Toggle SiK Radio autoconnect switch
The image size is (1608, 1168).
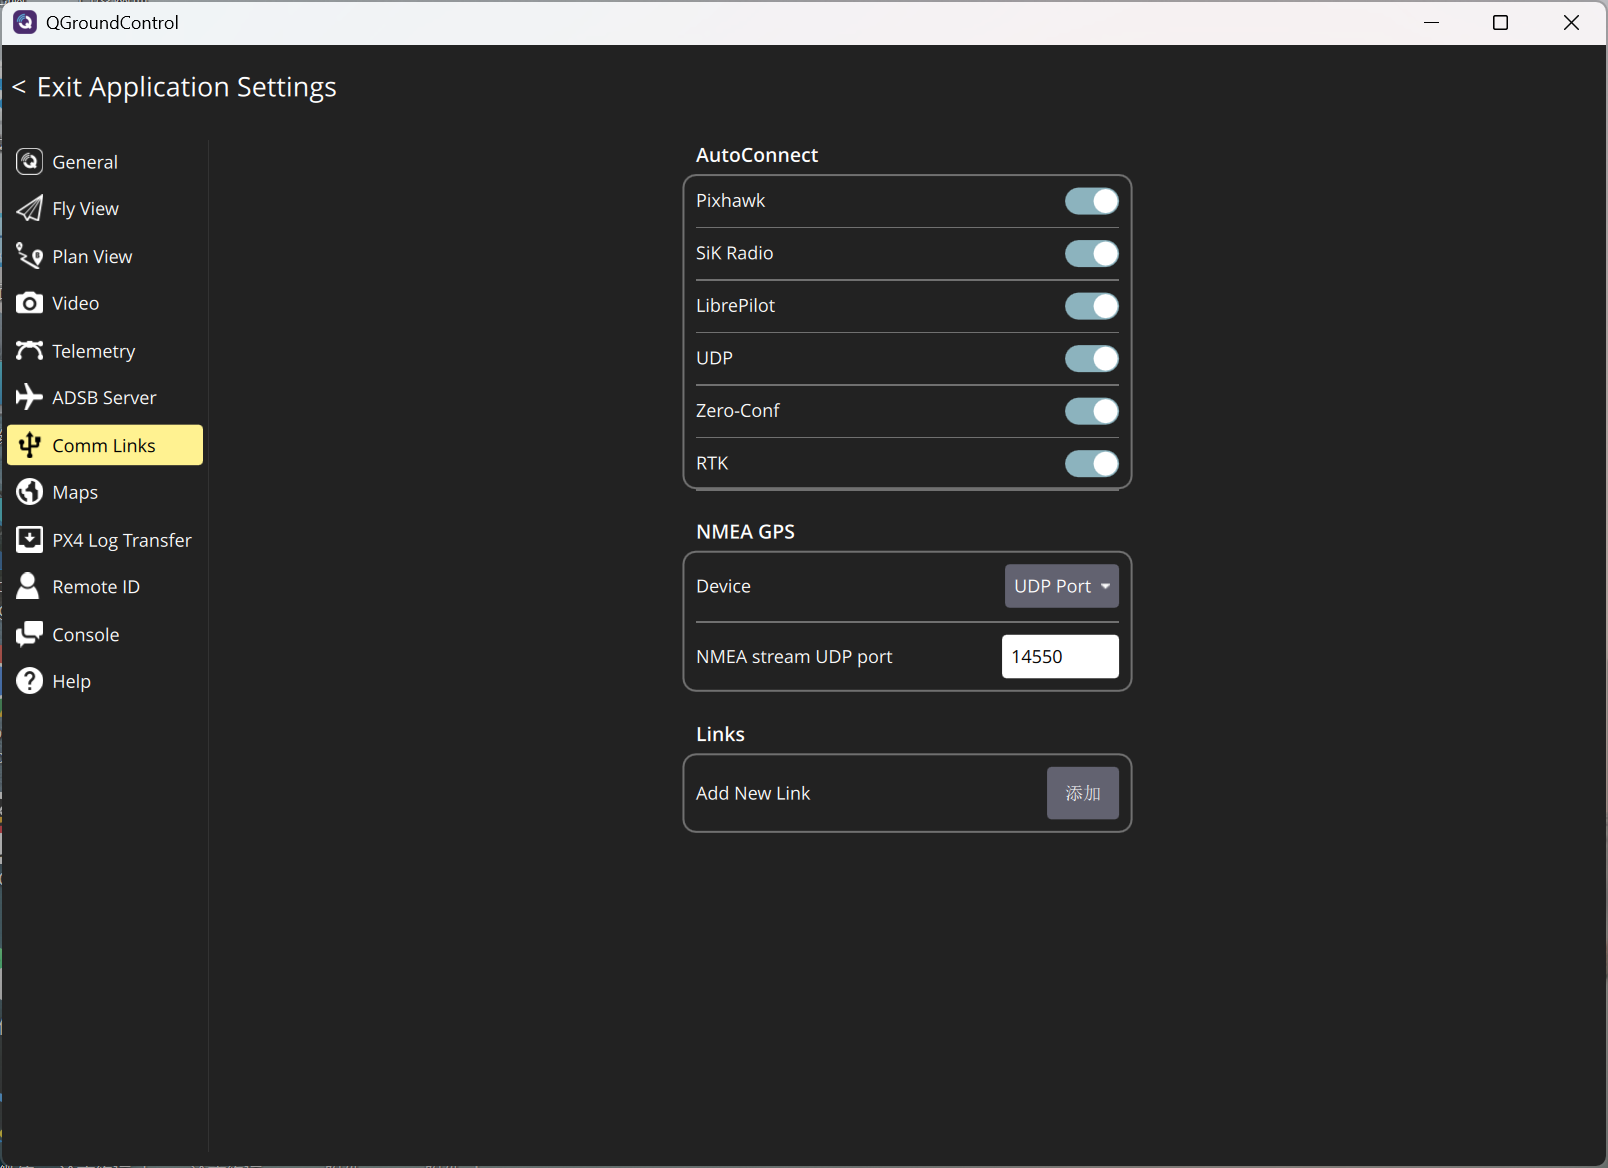(x=1091, y=253)
